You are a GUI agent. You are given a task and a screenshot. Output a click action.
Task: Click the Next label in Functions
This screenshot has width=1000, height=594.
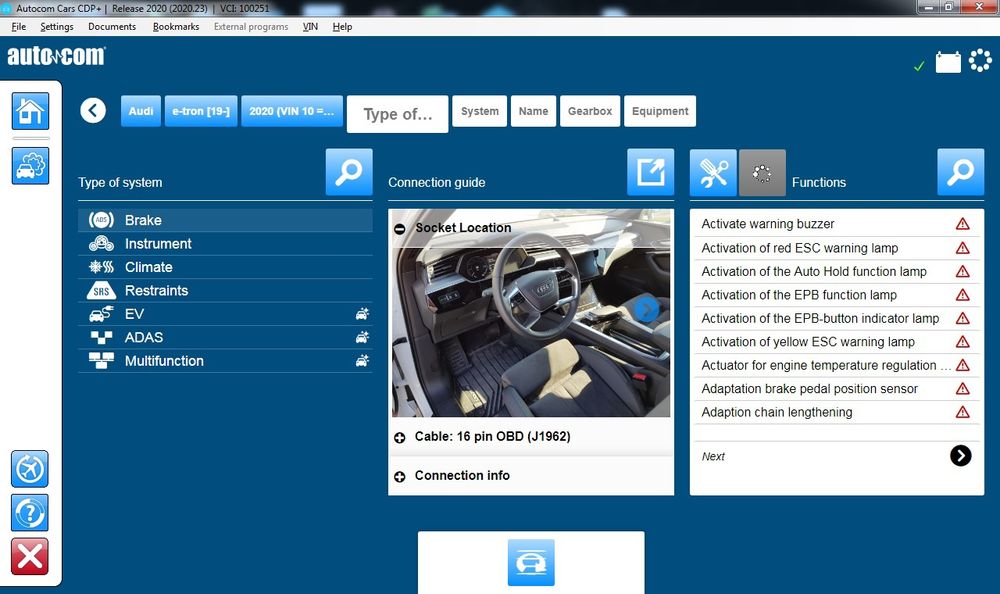713,457
